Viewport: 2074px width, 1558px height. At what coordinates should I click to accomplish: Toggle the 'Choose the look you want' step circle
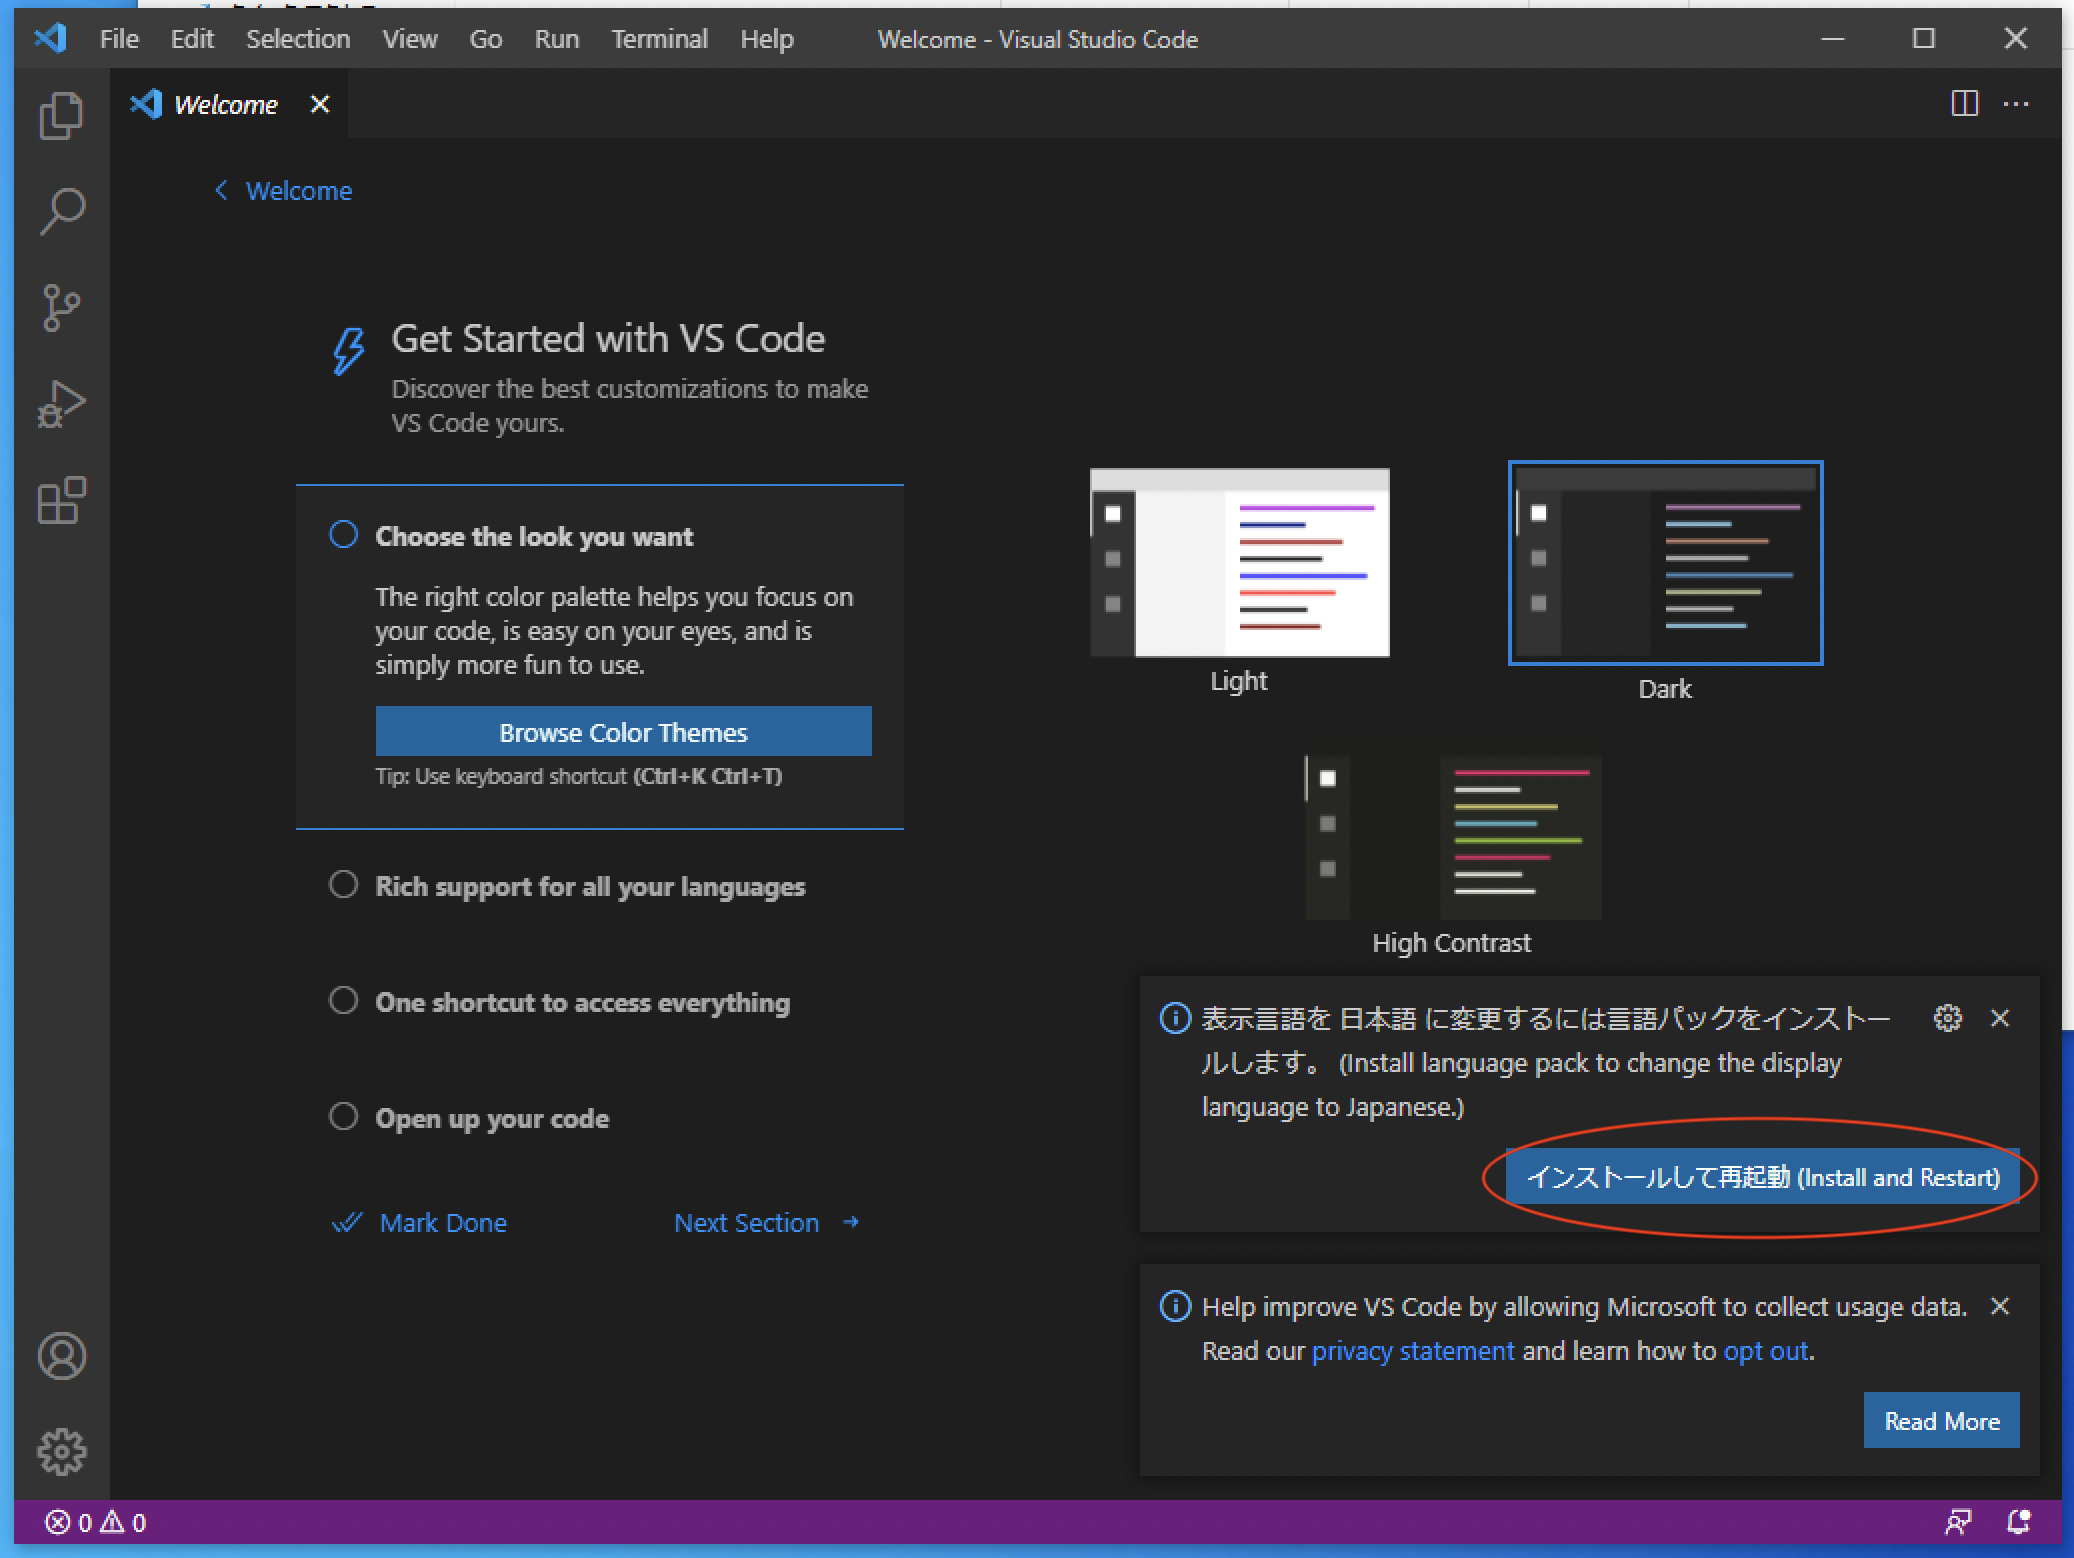343,534
